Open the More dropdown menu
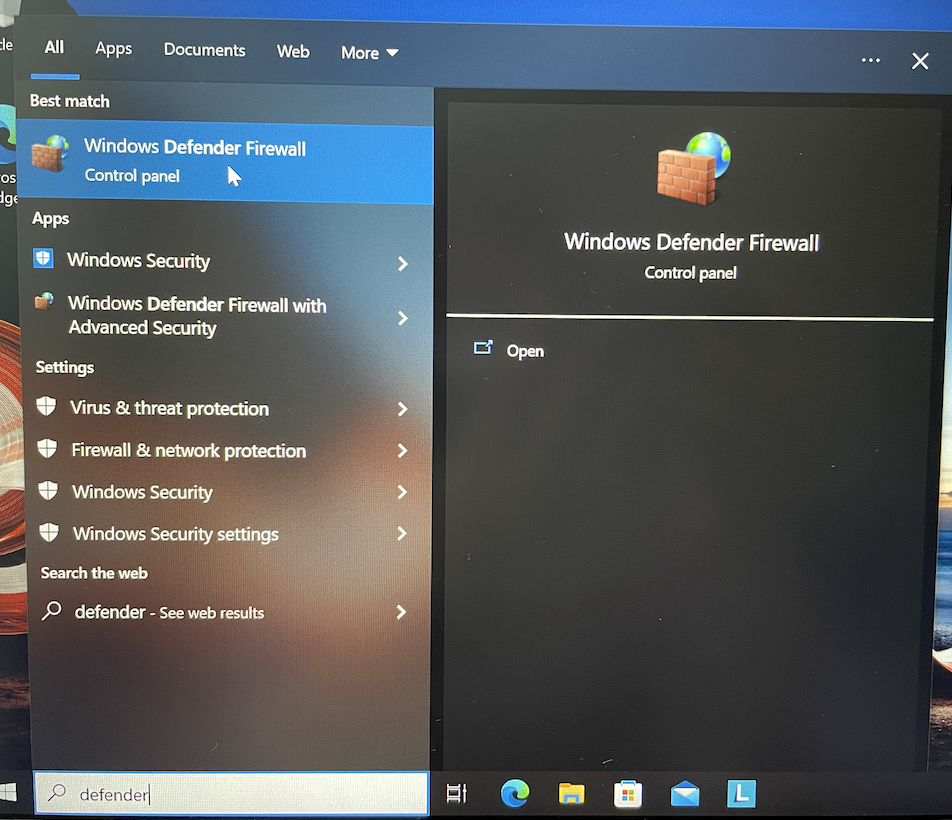 tap(369, 53)
